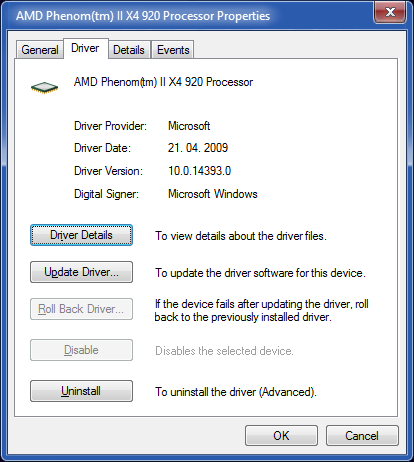
Task: Click the Driver Date value 21. 04. 2009
Action: (198, 148)
